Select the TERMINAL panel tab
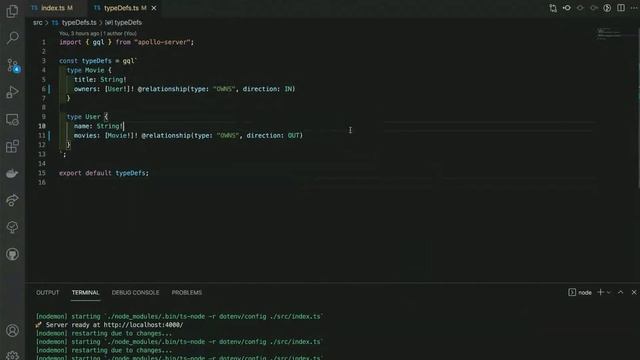This screenshot has width=640, height=360. [x=85, y=293]
